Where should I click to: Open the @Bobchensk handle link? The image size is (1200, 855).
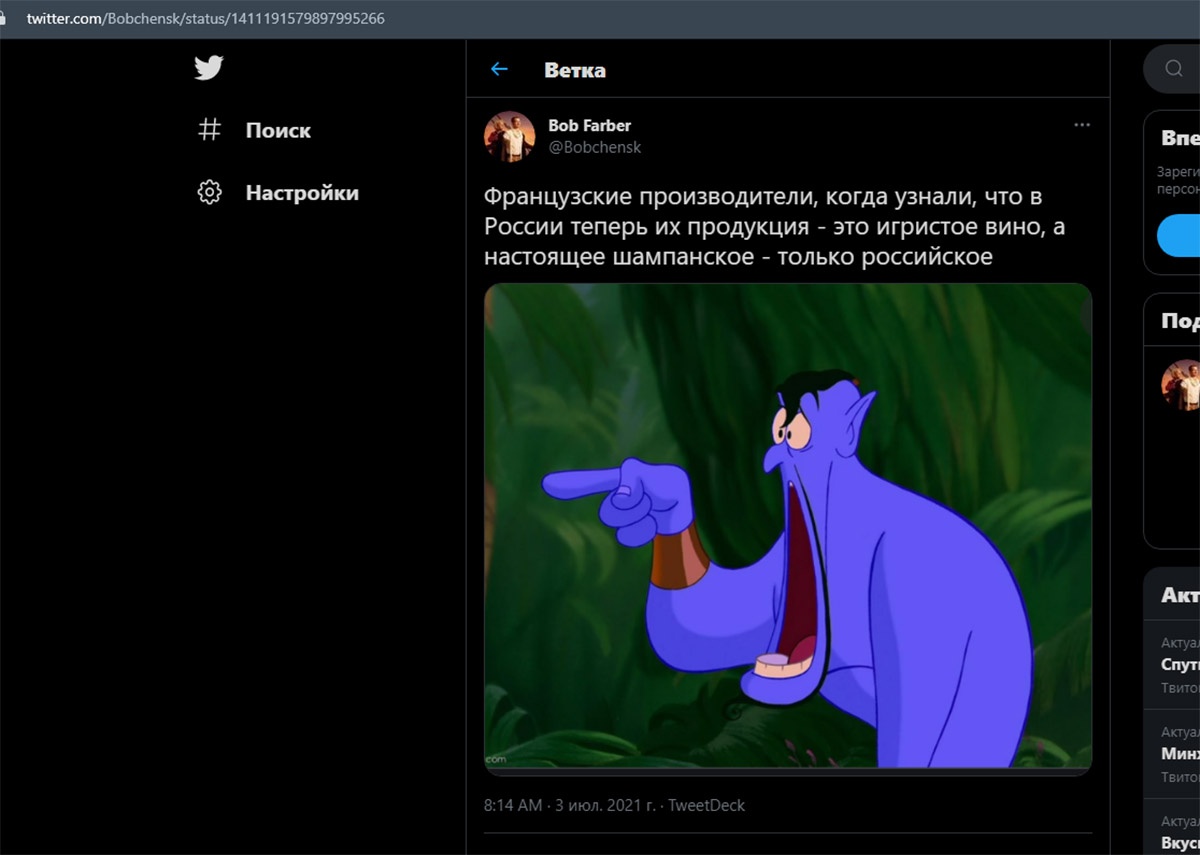(x=595, y=147)
